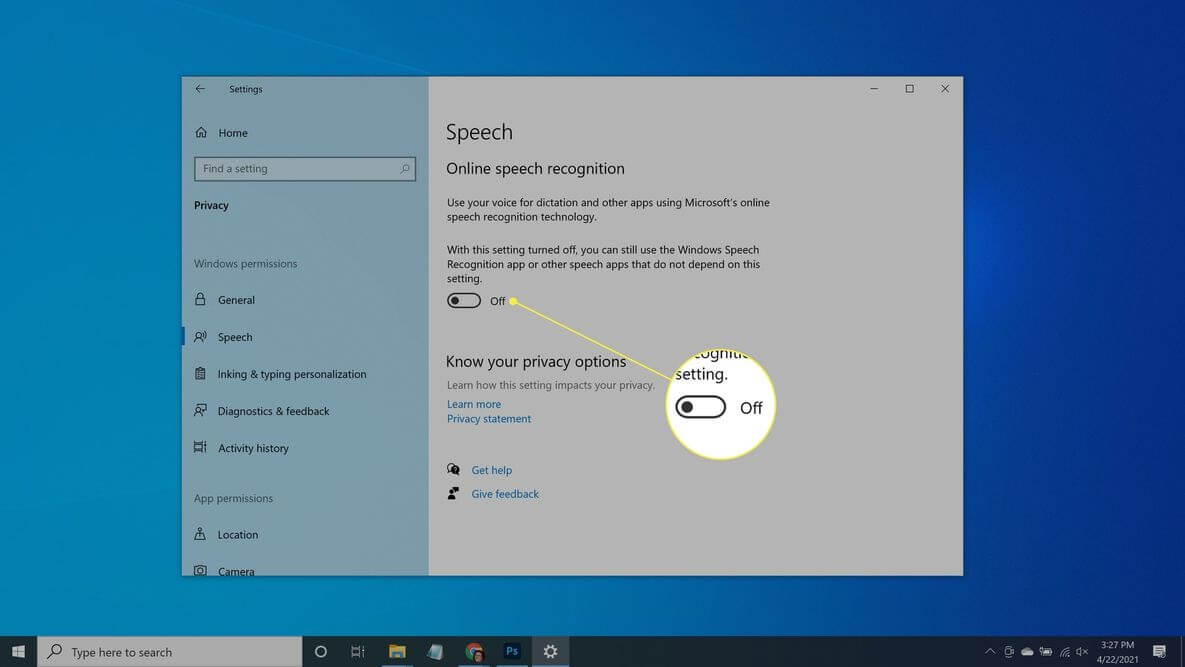Click the Inking & typing clipboard icon
The height and width of the screenshot is (667, 1185).
[x=200, y=373]
